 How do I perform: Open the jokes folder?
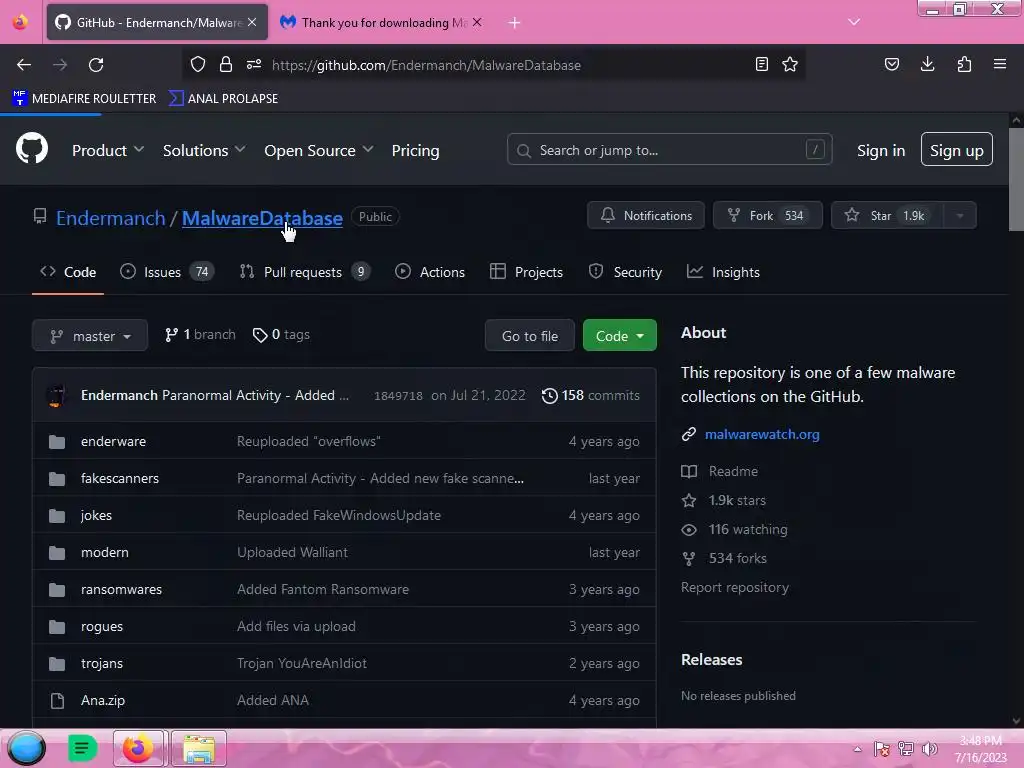pos(97,515)
